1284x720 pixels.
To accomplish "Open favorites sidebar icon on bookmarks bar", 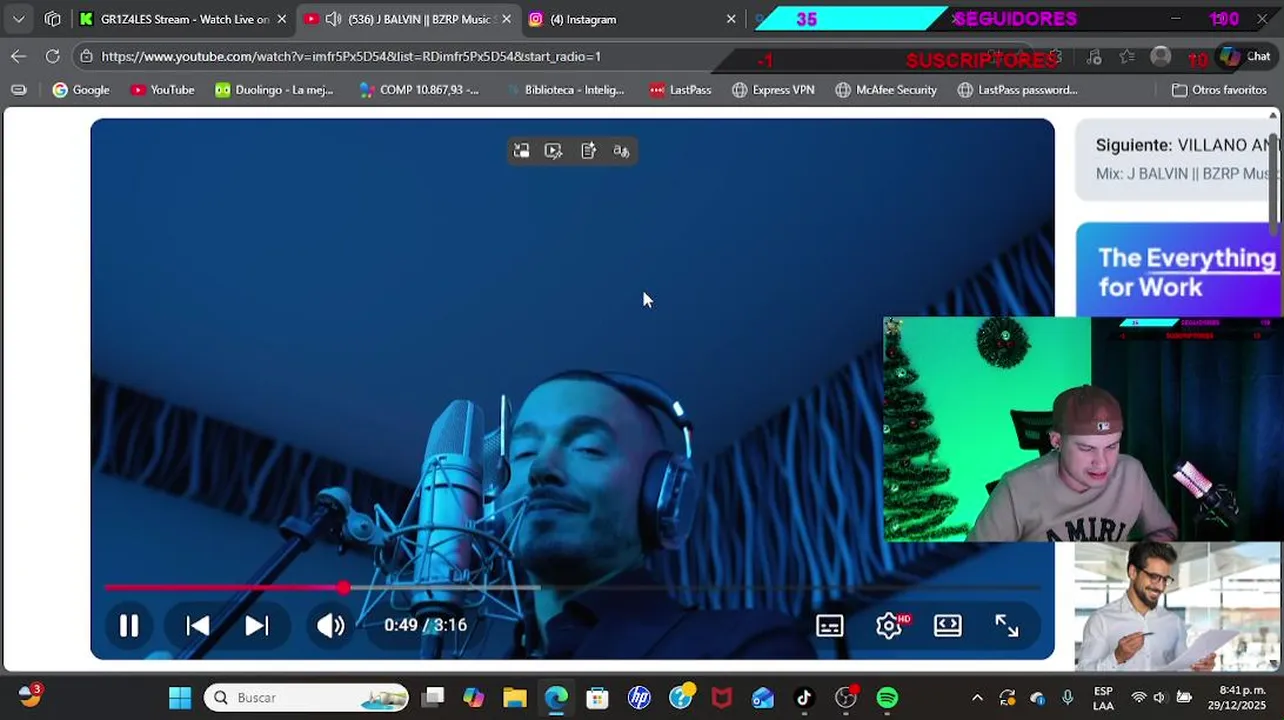I will tap(19, 90).
